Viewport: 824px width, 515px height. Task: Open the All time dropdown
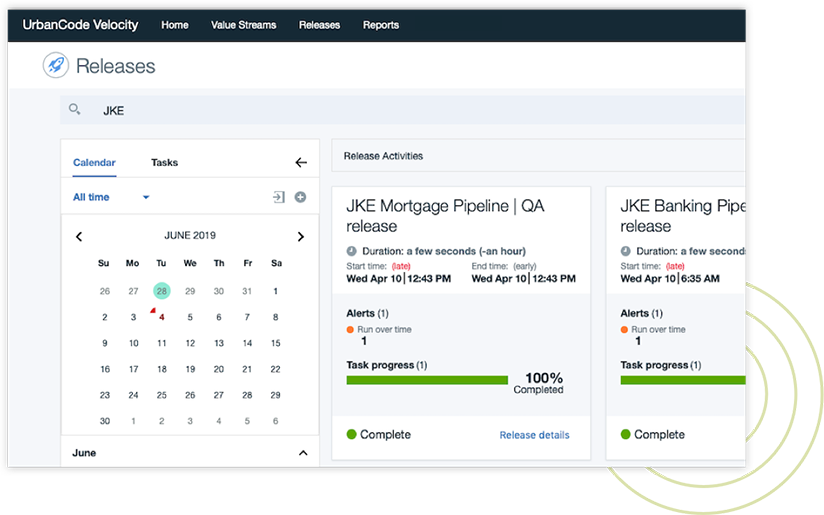coord(111,197)
